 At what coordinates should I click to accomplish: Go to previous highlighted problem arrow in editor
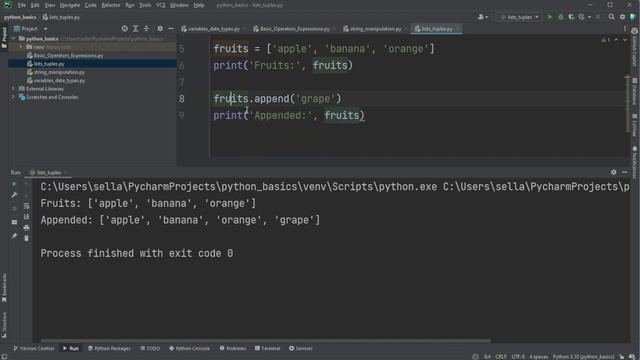click(616, 40)
